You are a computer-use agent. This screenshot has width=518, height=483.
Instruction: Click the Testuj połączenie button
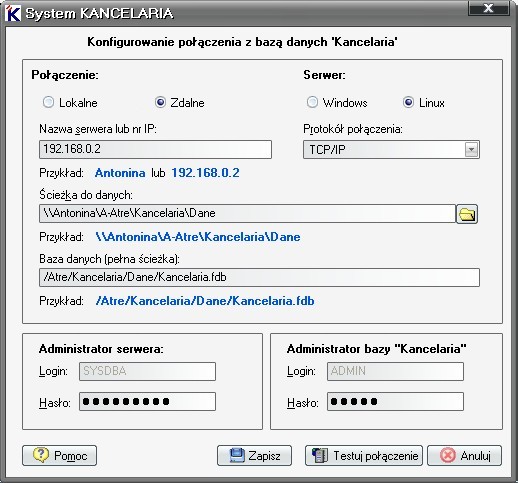click(364, 455)
